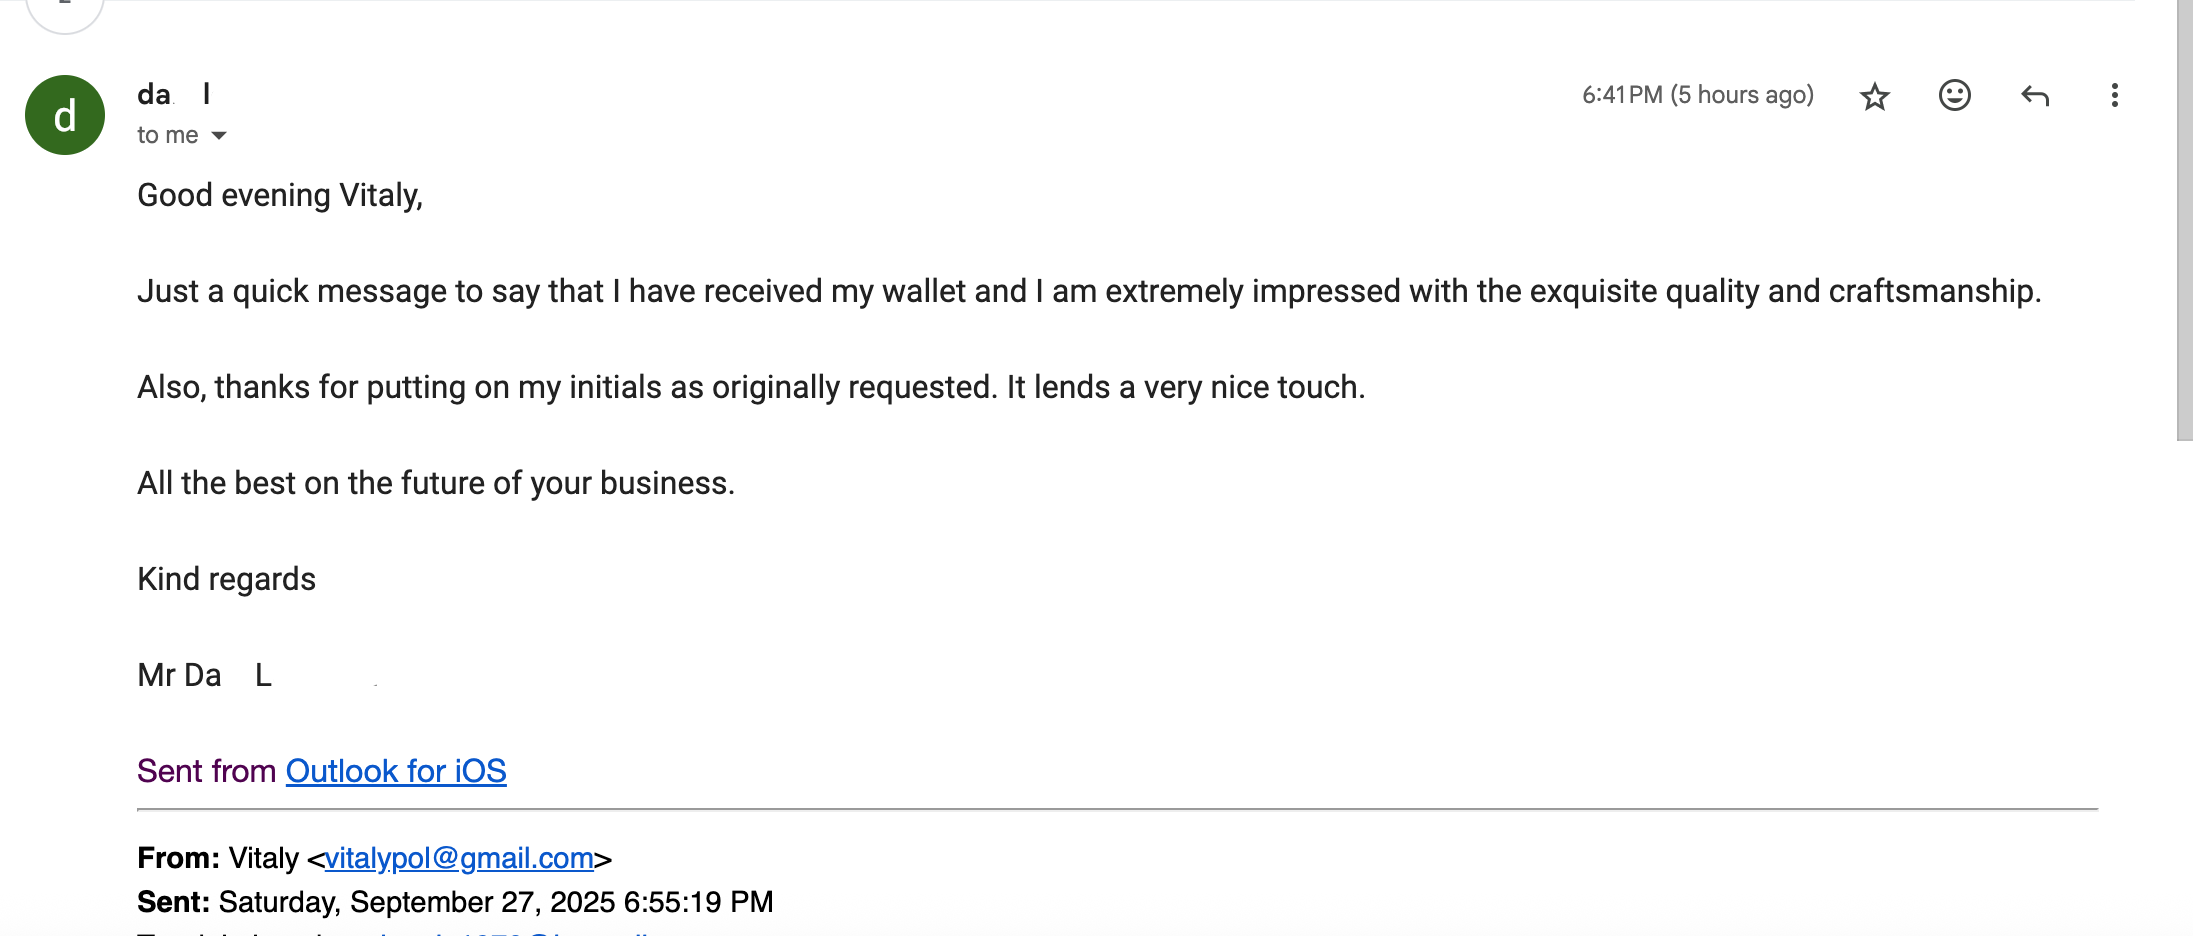Click the "Good evening Vitaly," greeting line
2193x936 pixels.
tap(280, 195)
